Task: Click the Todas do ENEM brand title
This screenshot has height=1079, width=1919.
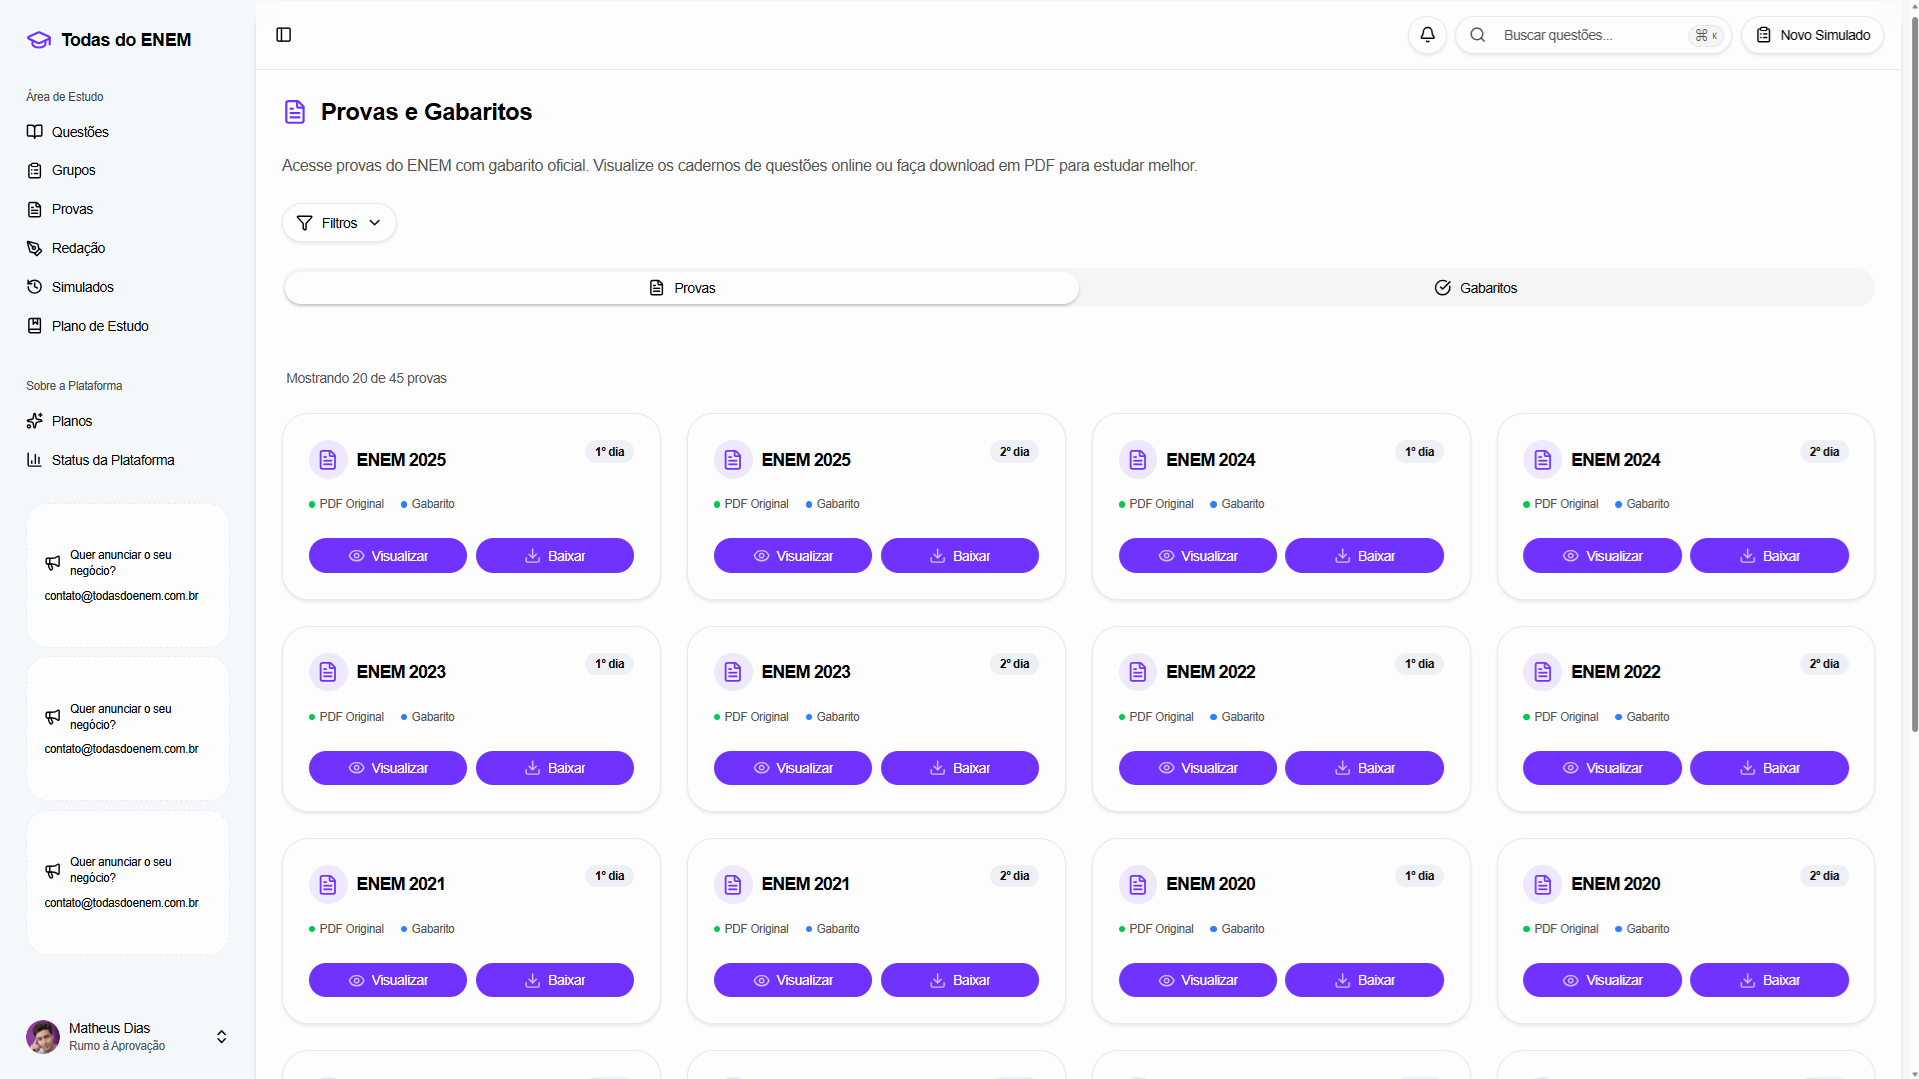Action: point(126,40)
